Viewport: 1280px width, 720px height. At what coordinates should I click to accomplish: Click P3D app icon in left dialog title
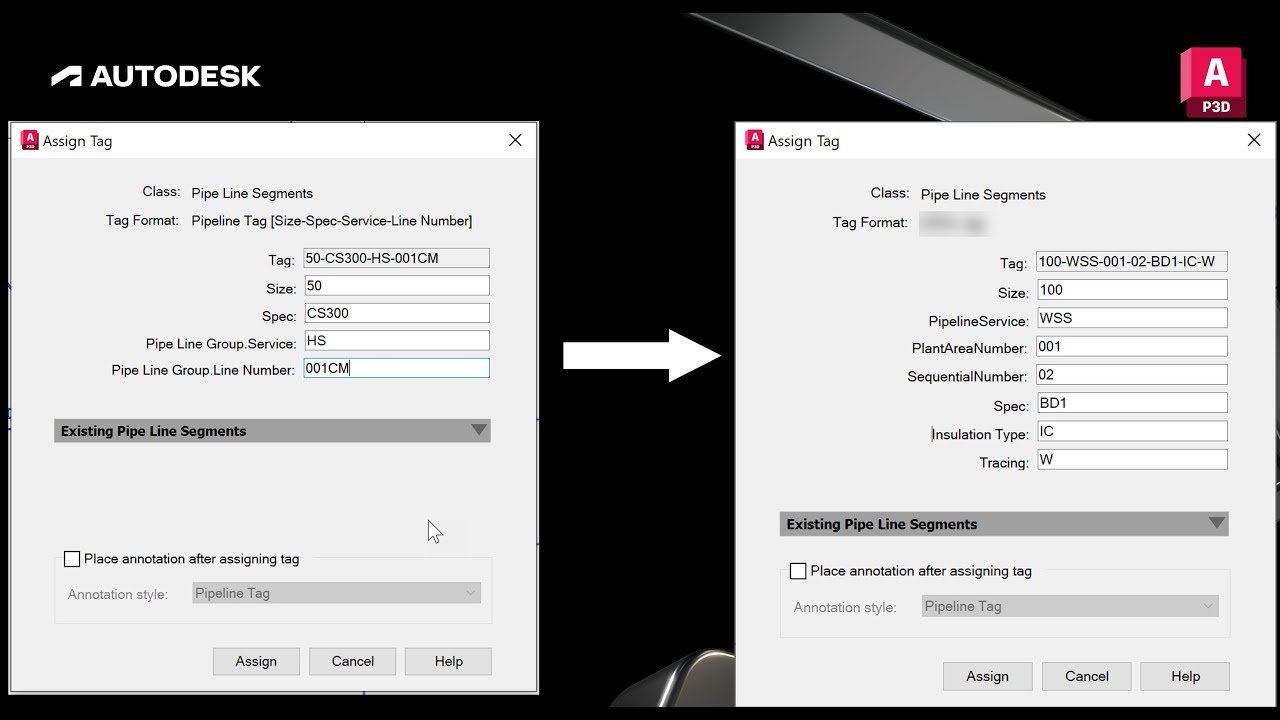(29, 140)
